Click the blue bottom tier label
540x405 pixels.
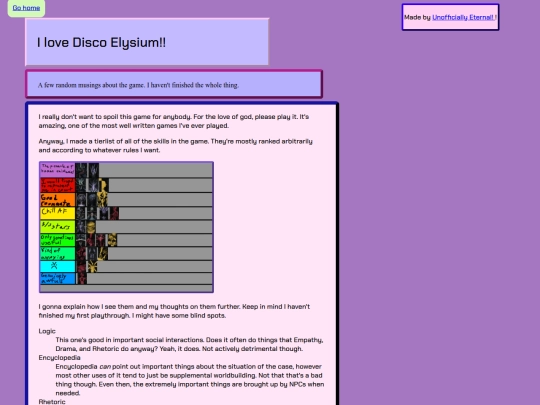tap(58, 279)
